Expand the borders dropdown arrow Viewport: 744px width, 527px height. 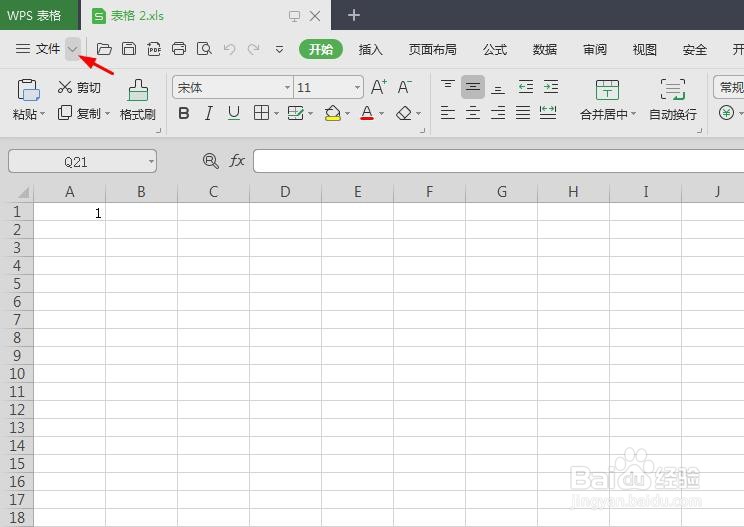coord(276,113)
